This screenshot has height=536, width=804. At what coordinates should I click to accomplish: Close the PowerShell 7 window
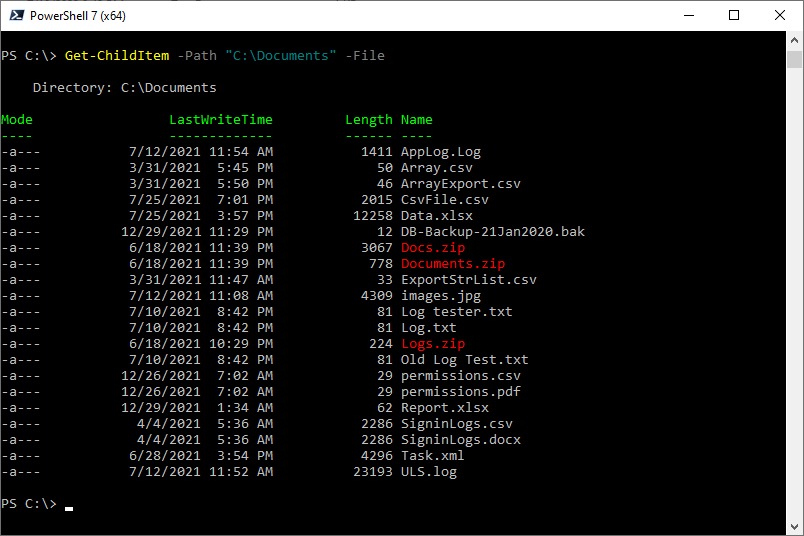779,15
